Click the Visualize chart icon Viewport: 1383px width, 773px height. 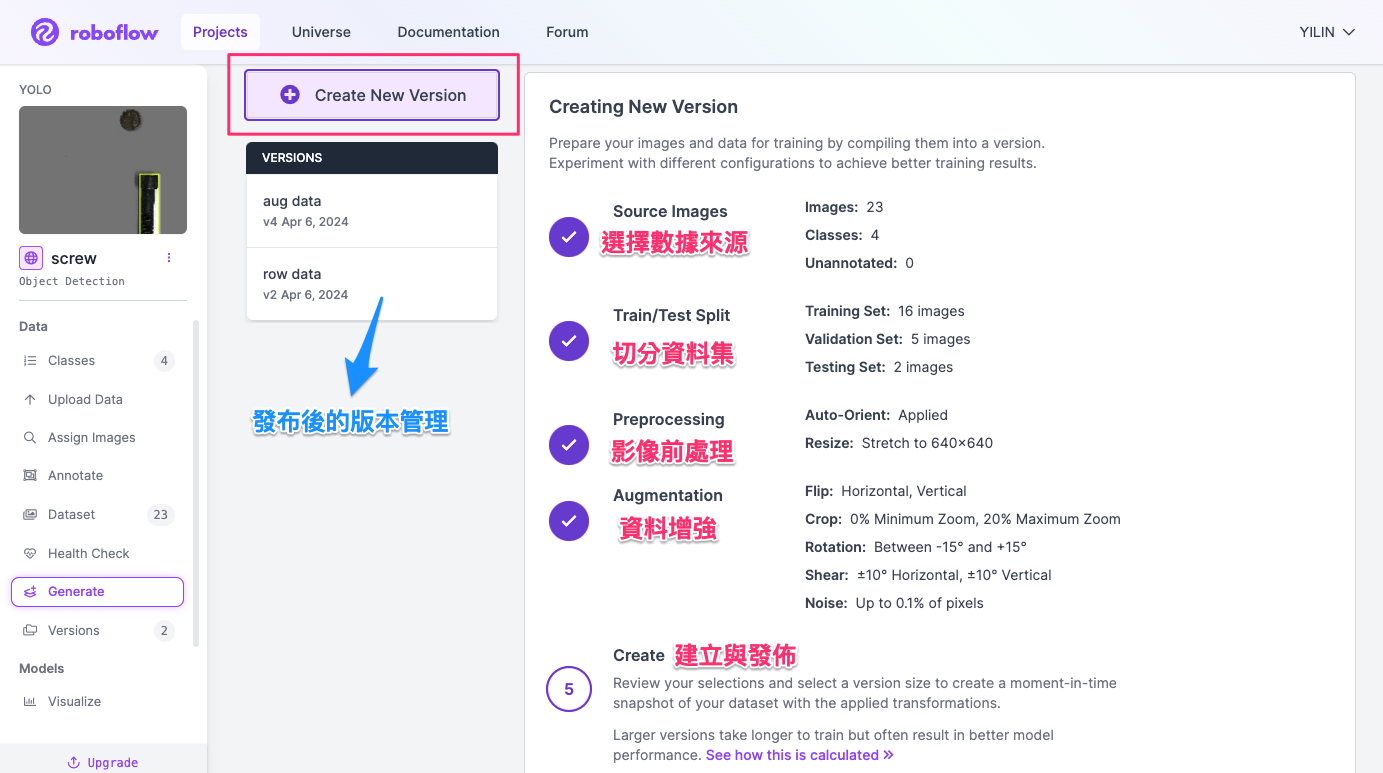pyautogui.click(x=30, y=702)
